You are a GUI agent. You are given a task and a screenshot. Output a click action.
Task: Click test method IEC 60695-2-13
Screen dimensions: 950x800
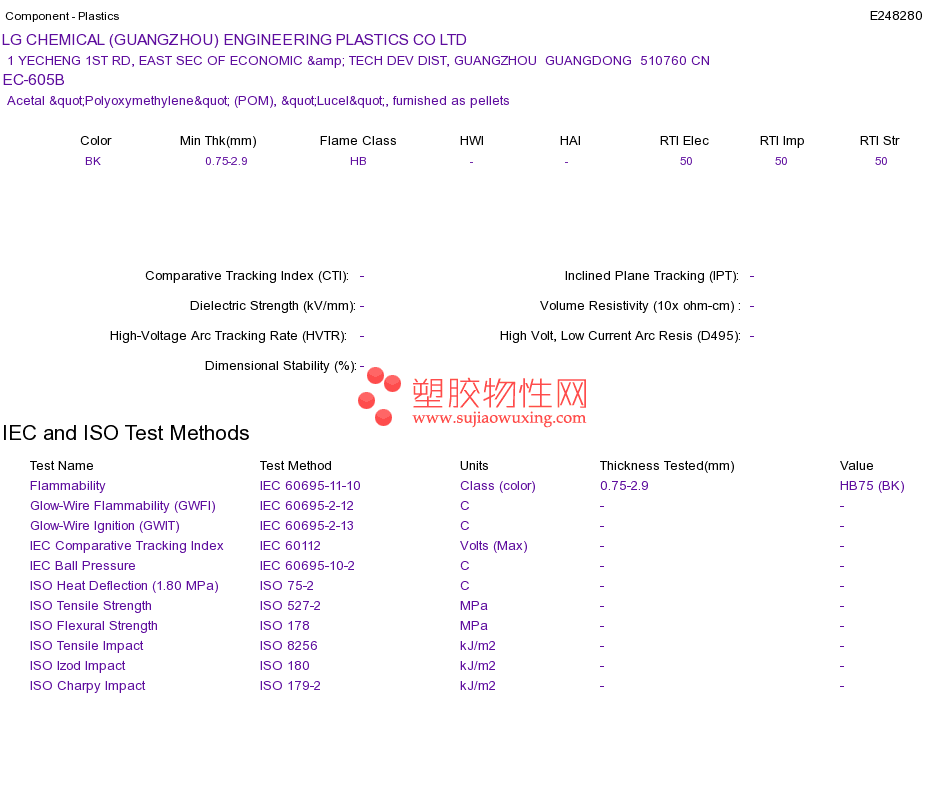pyautogui.click(x=307, y=525)
